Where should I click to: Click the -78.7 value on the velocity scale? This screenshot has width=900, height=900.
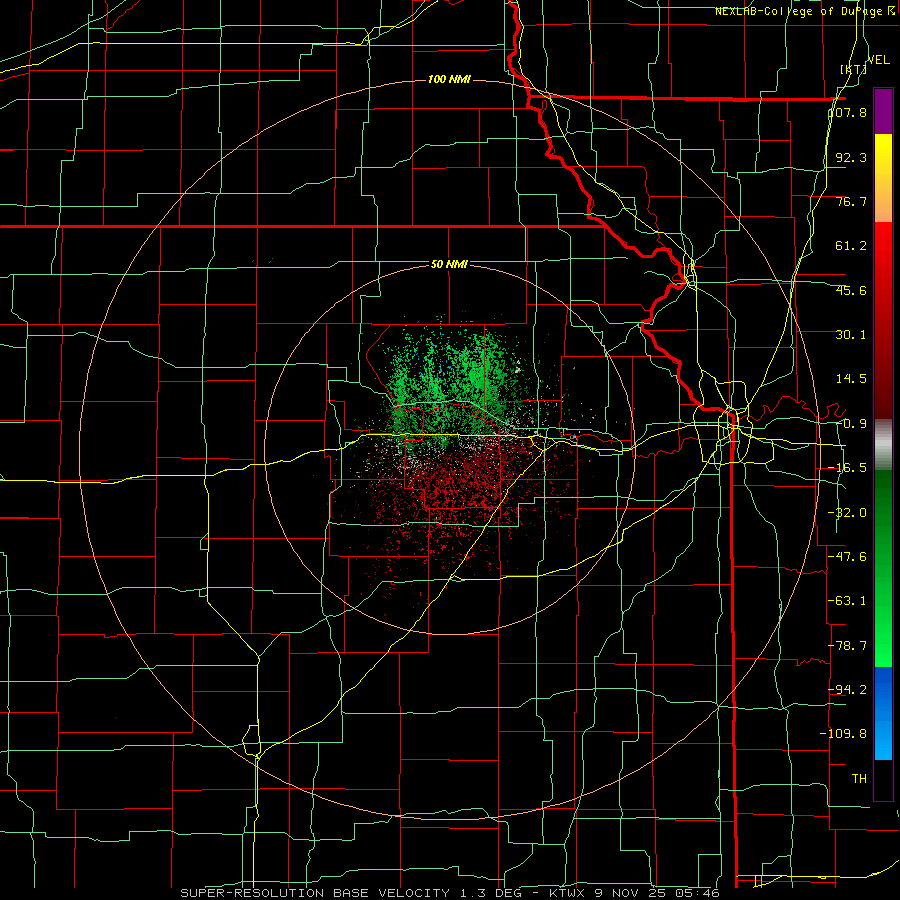[847, 646]
